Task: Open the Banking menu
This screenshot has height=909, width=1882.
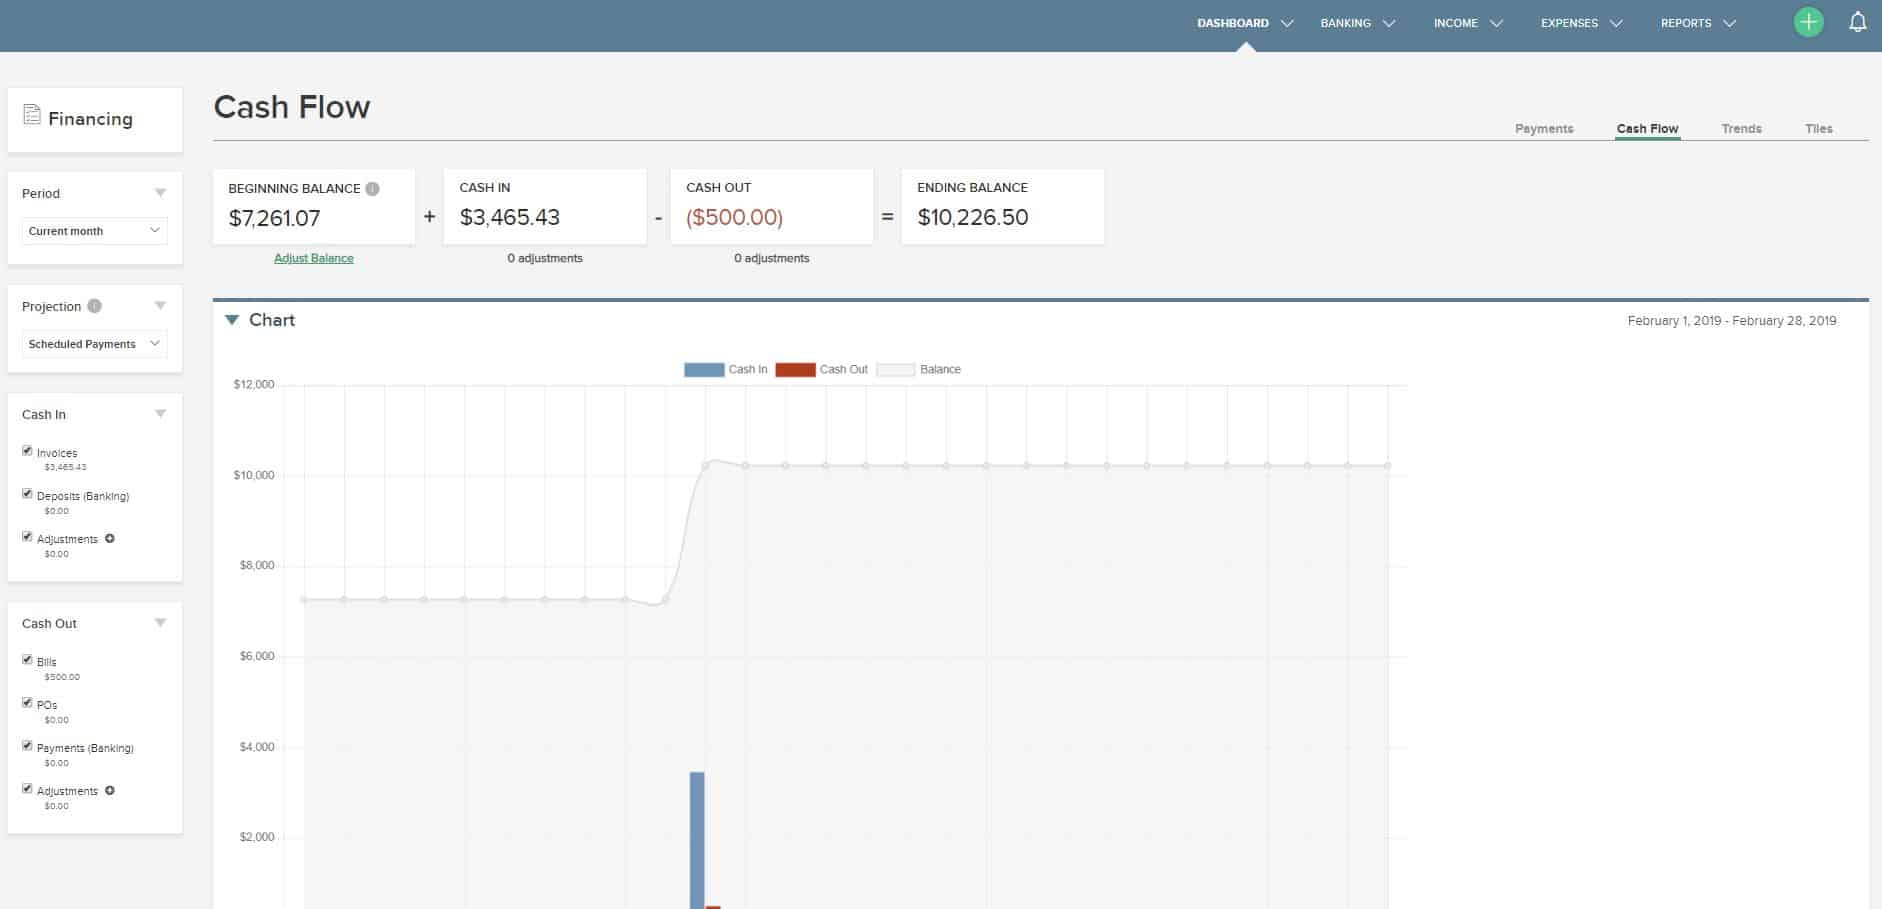Action: [x=1357, y=23]
